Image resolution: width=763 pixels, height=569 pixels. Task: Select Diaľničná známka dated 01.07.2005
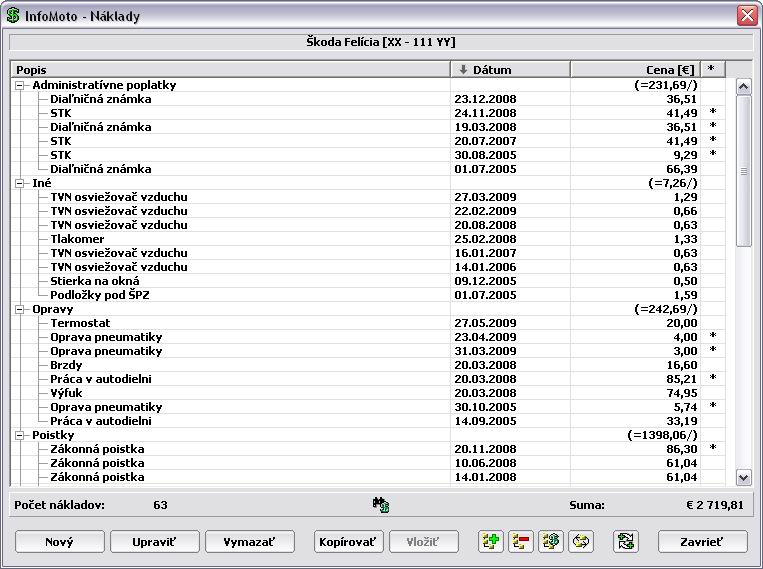(x=368, y=169)
